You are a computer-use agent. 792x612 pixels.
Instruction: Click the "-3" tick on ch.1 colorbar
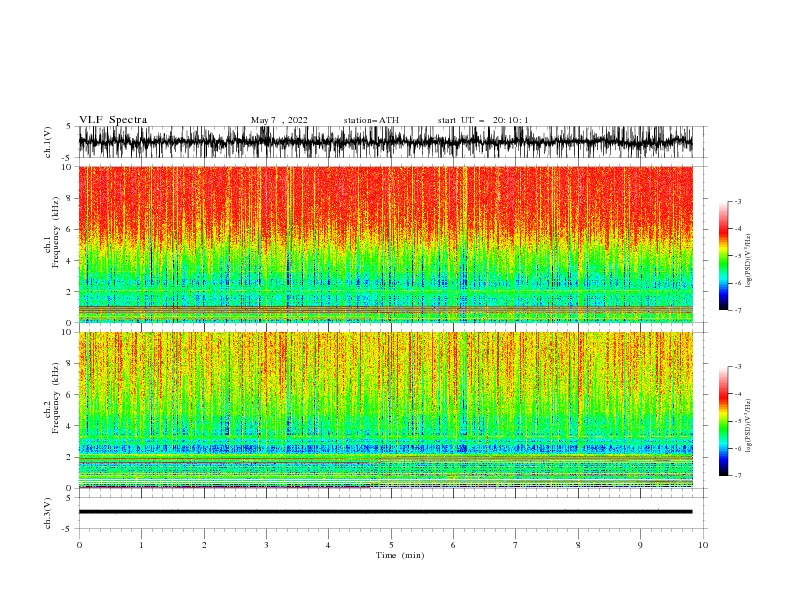(x=738, y=201)
